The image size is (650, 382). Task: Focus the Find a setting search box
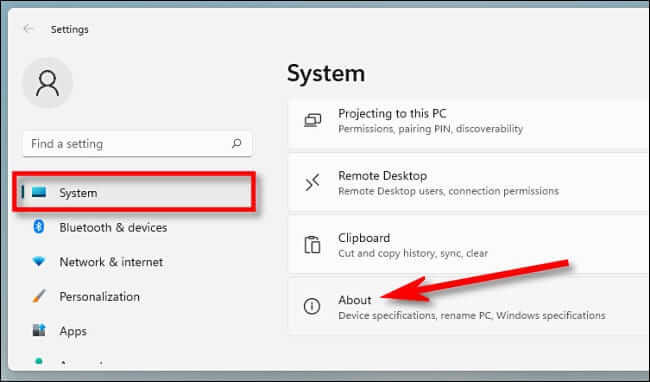coord(137,144)
